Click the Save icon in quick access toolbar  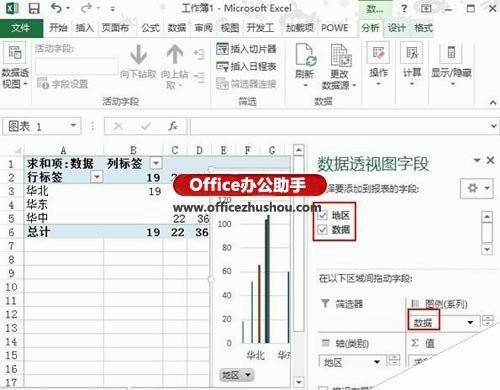coord(34,8)
